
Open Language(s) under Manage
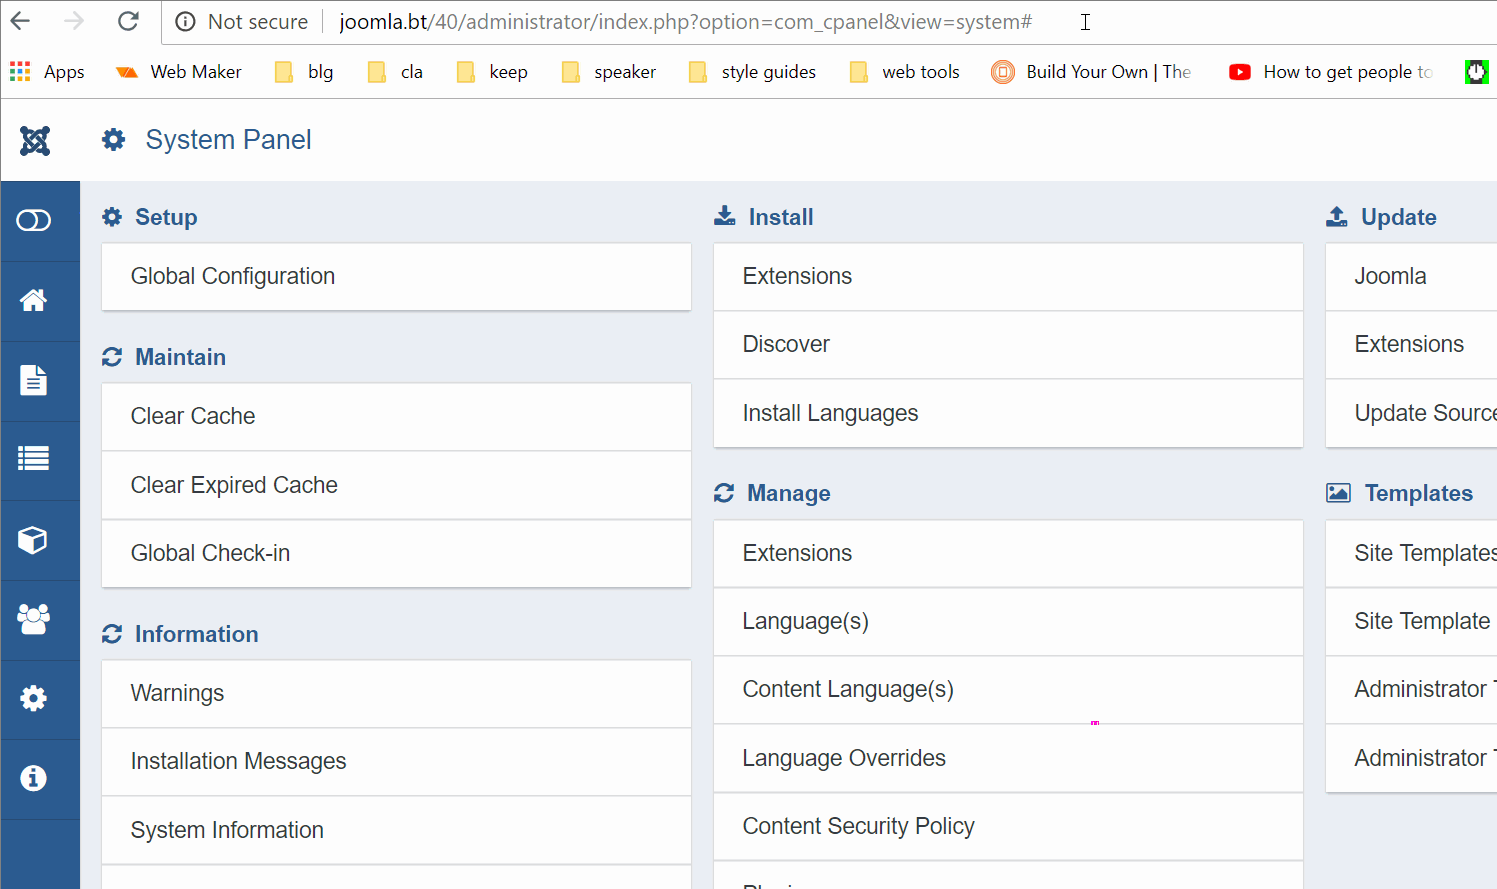1008,622
